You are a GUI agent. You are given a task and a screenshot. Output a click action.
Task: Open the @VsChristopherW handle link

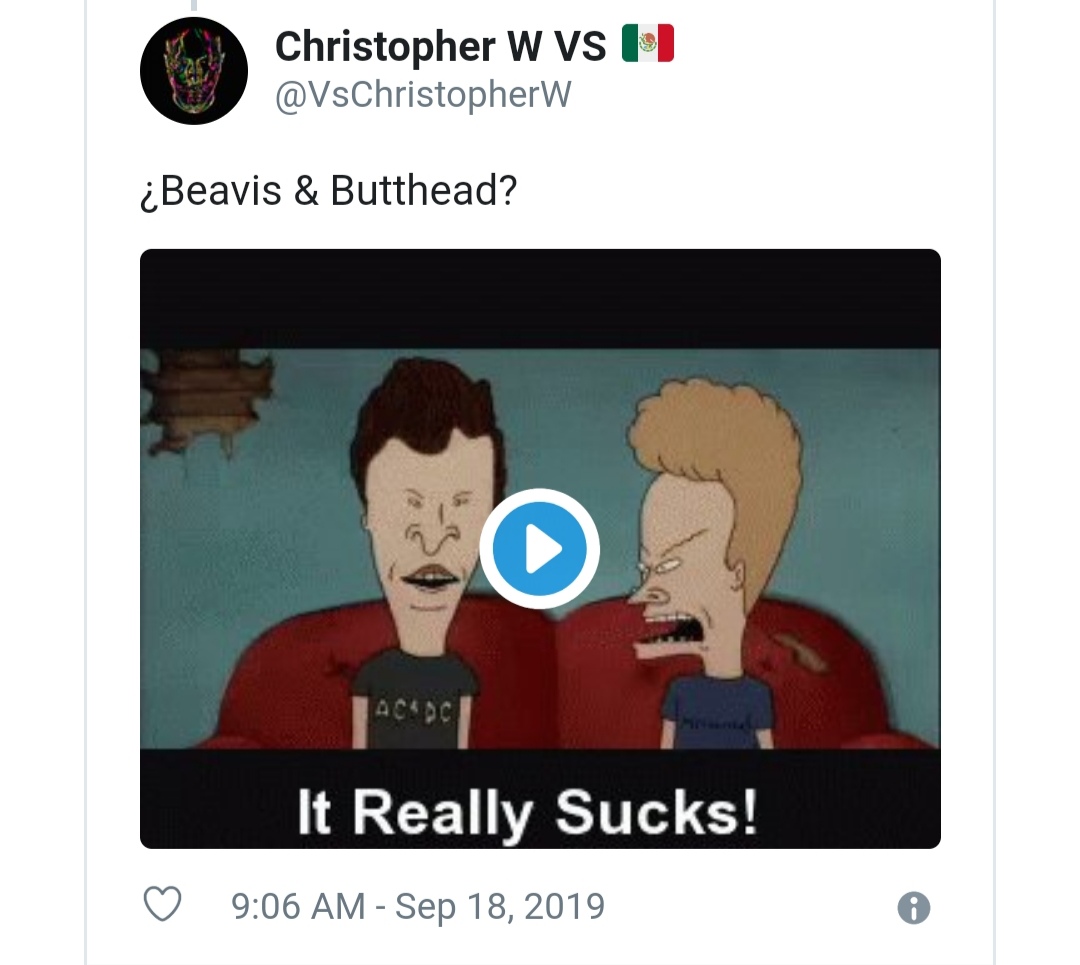tap(422, 95)
